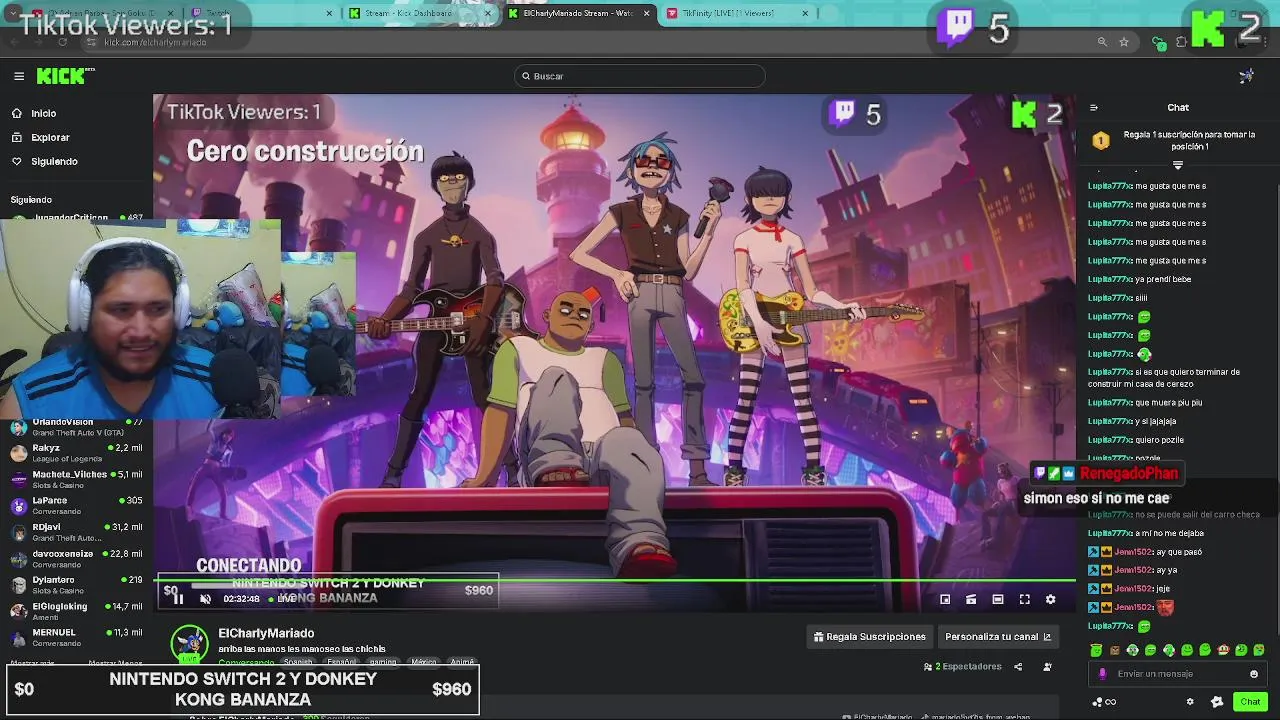Image resolution: width=1280 pixels, height=720 pixels.
Task: Click the purple microphone icon in chat
Action: 1103,674
